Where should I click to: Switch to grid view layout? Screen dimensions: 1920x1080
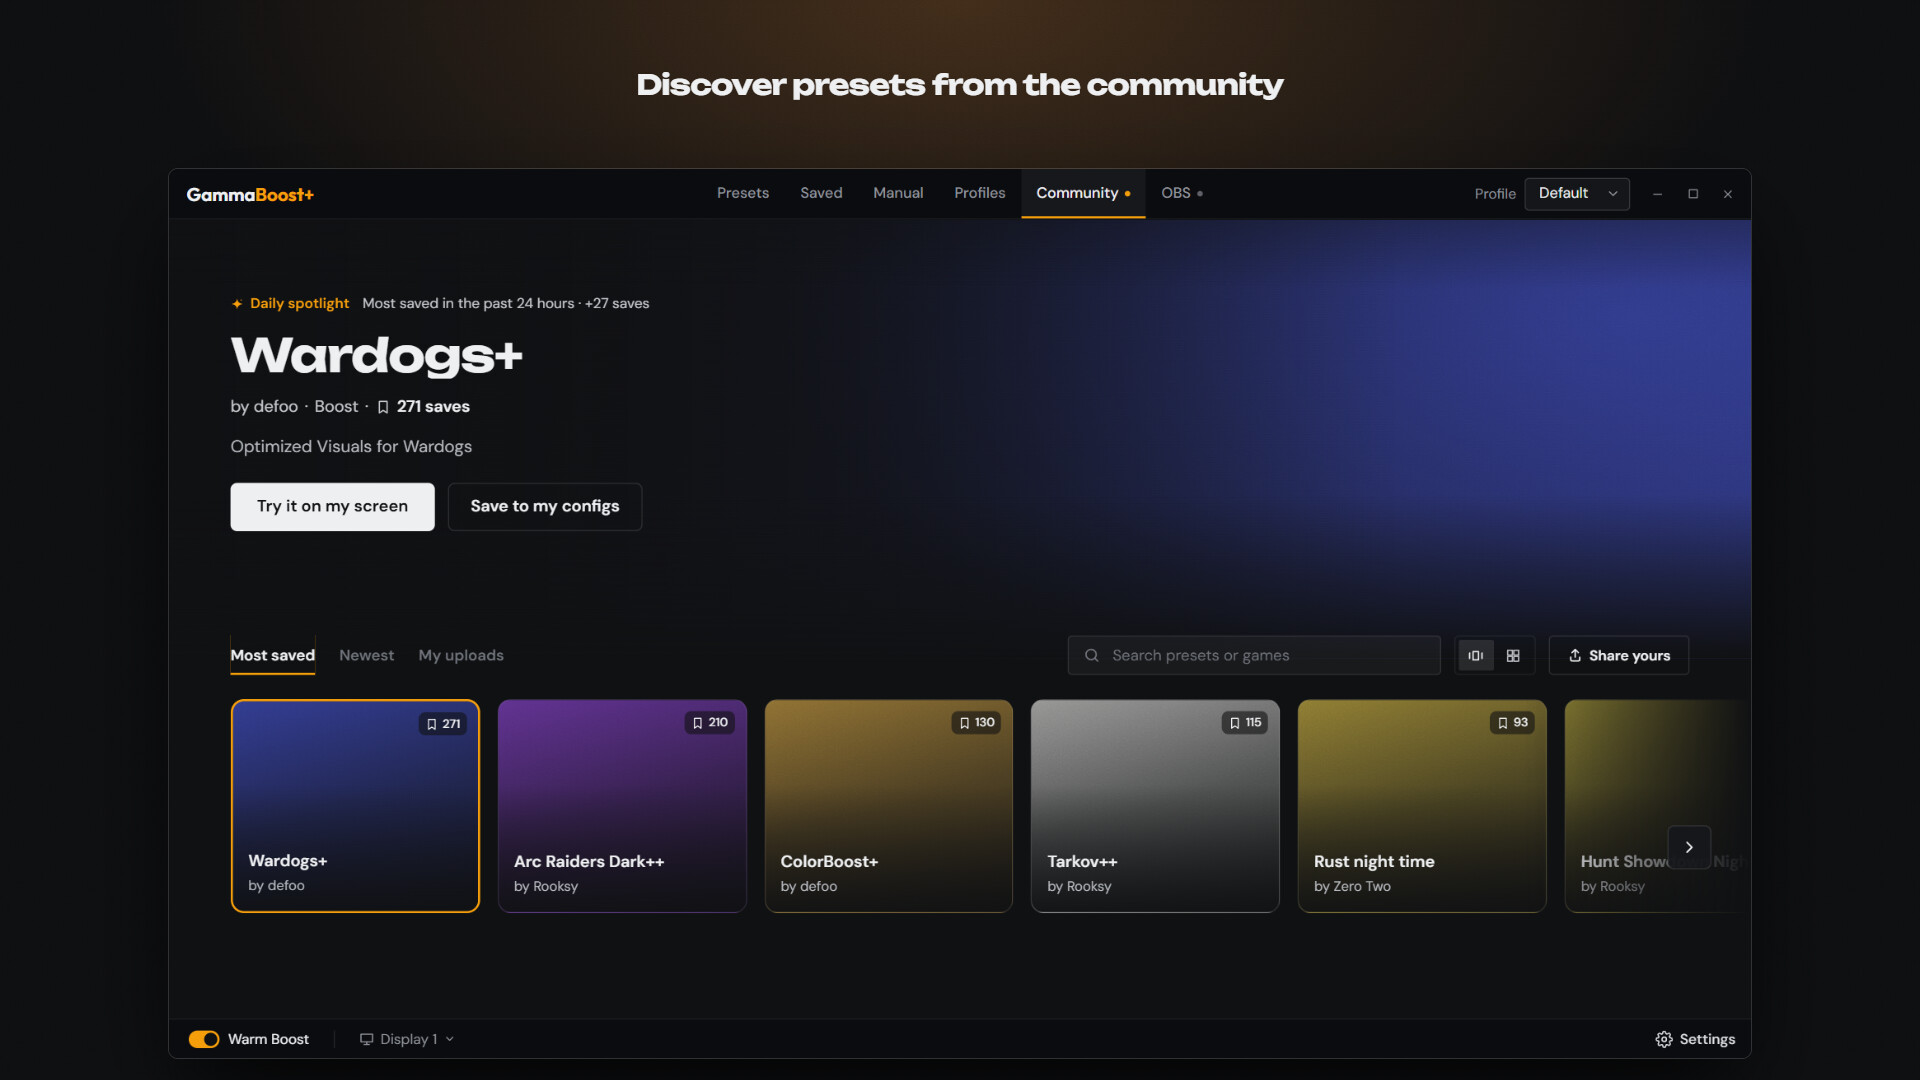pyautogui.click(x=1513, y=656)
